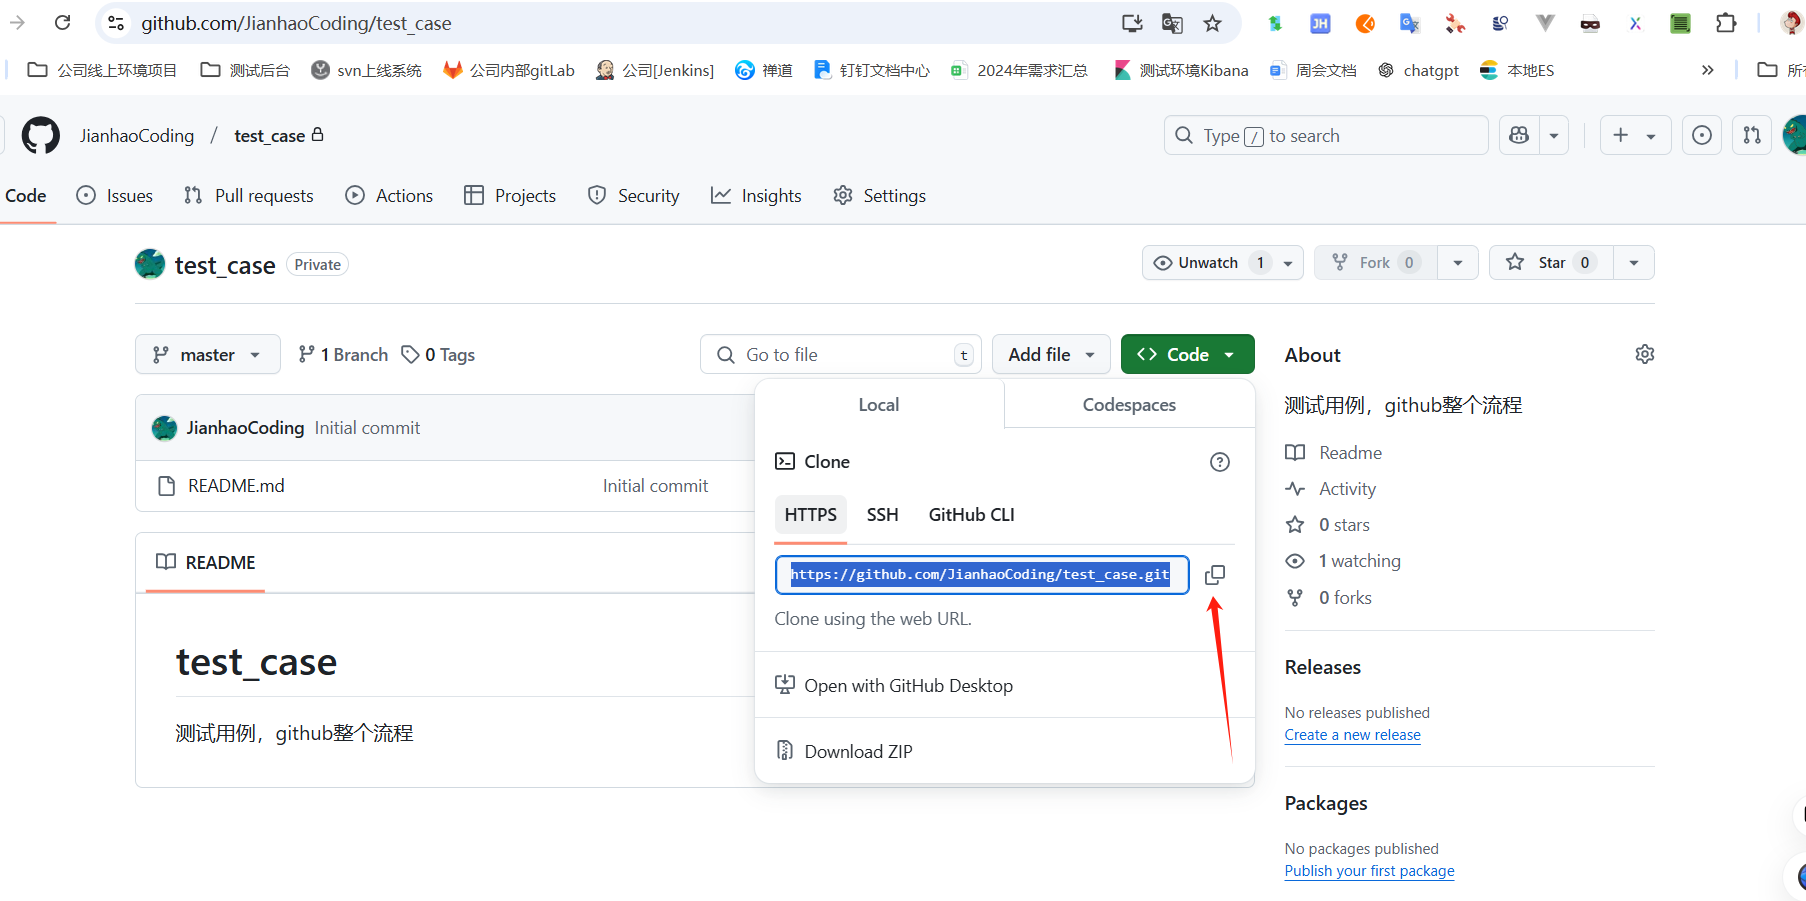Open Fork options dropdown arrow
1806x901 pixels.
point(1458,263)
